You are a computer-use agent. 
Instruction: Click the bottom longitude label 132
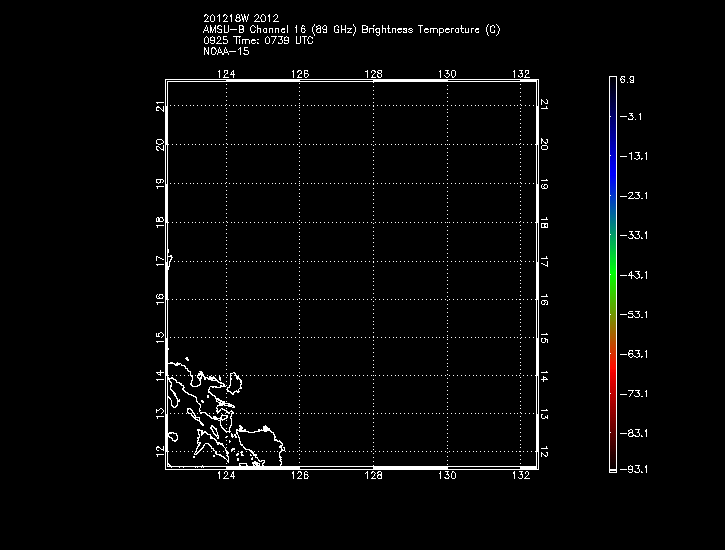click(x=521, y=475)
